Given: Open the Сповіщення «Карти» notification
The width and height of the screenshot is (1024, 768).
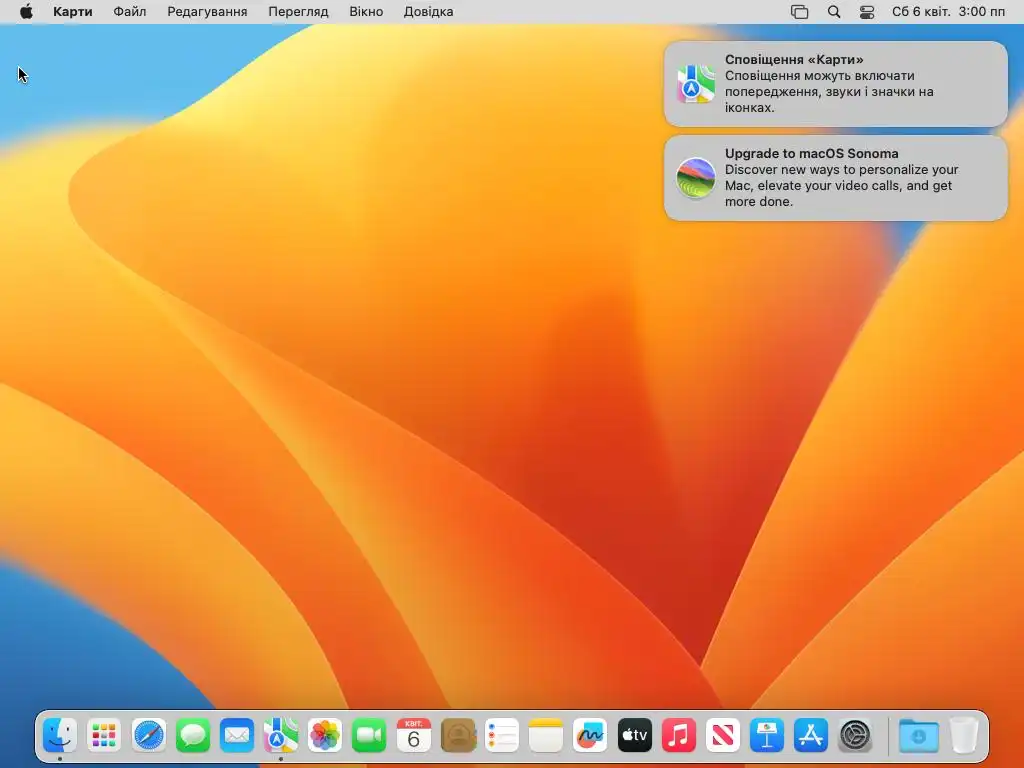Looking at the screenshot, I should click(836, 84).
